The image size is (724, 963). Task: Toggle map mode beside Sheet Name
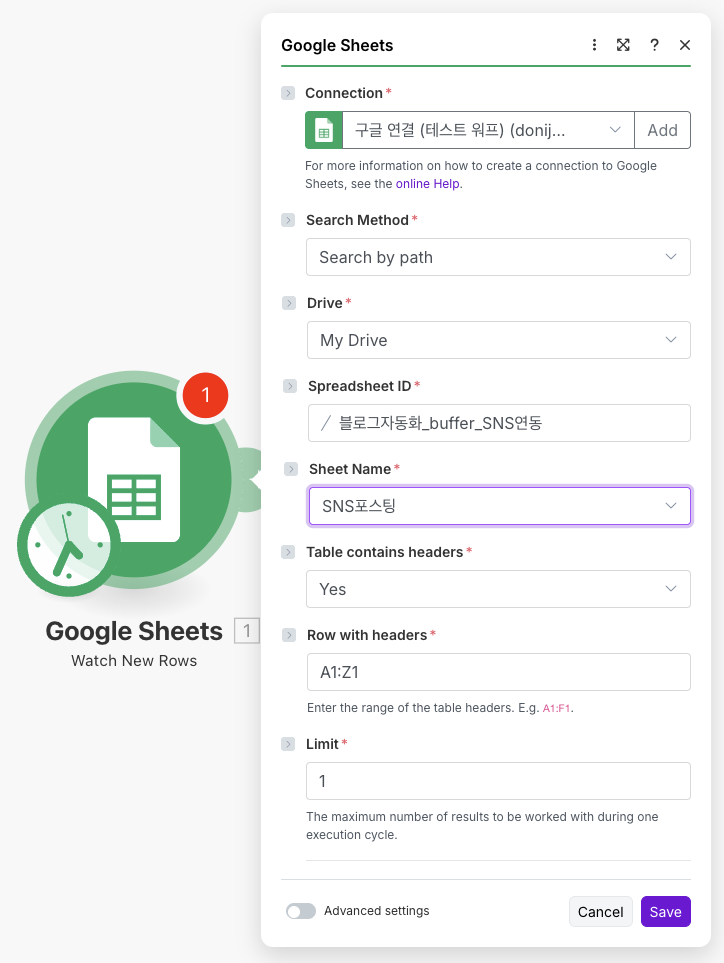point(291,469)
